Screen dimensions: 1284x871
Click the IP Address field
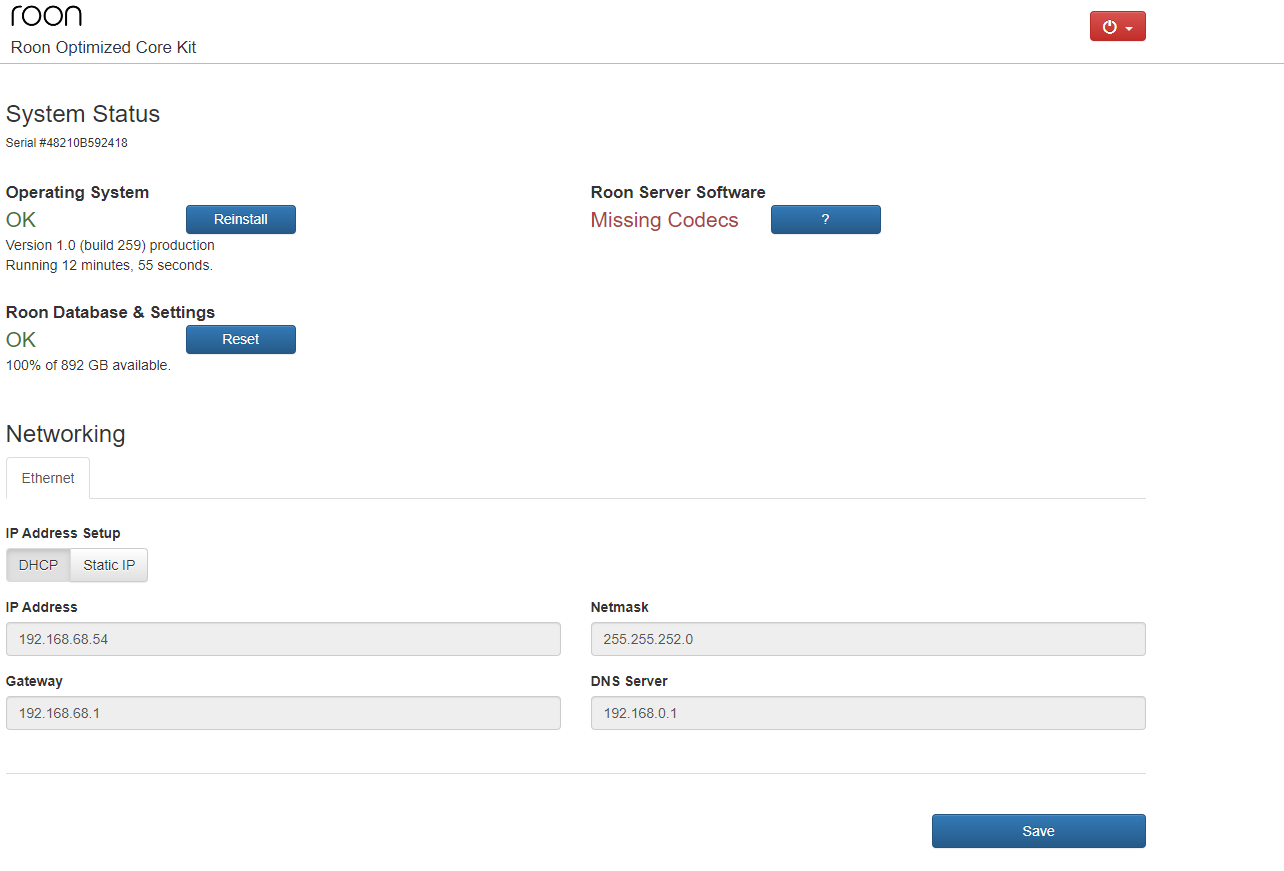[x=283, y=639]
